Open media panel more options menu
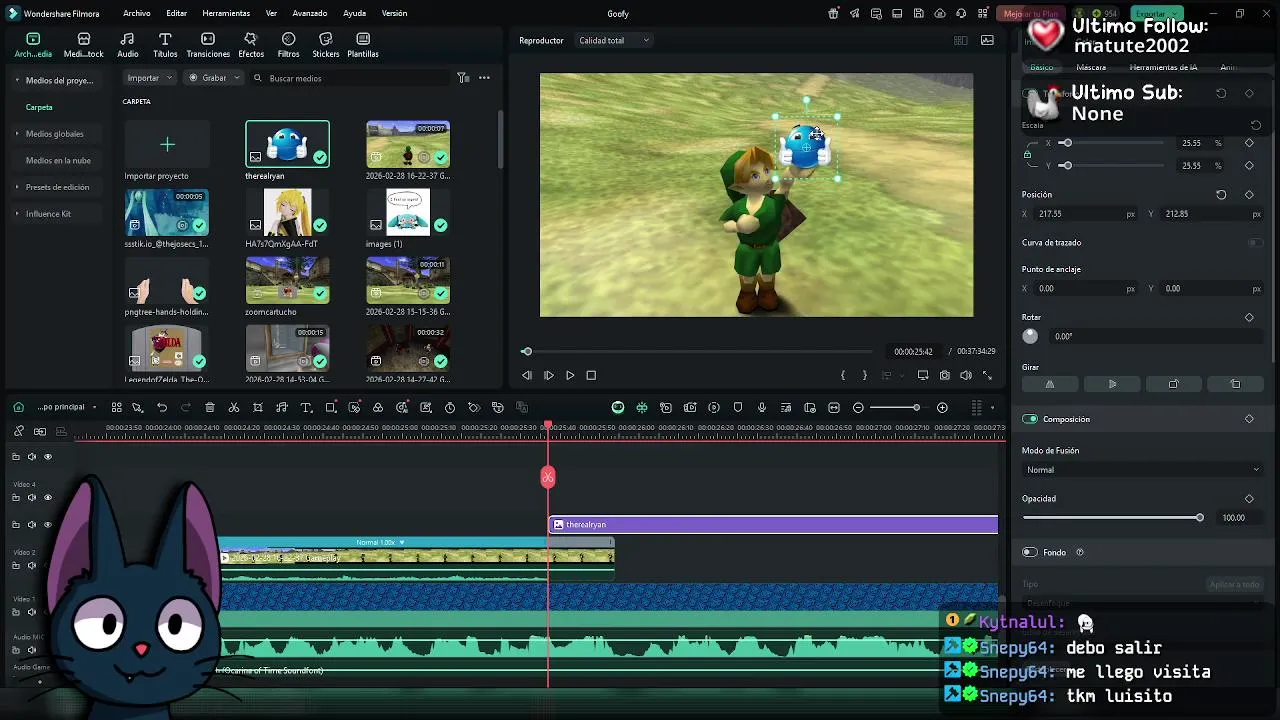Screen dimensions: 1280x720 pos(484,78)
